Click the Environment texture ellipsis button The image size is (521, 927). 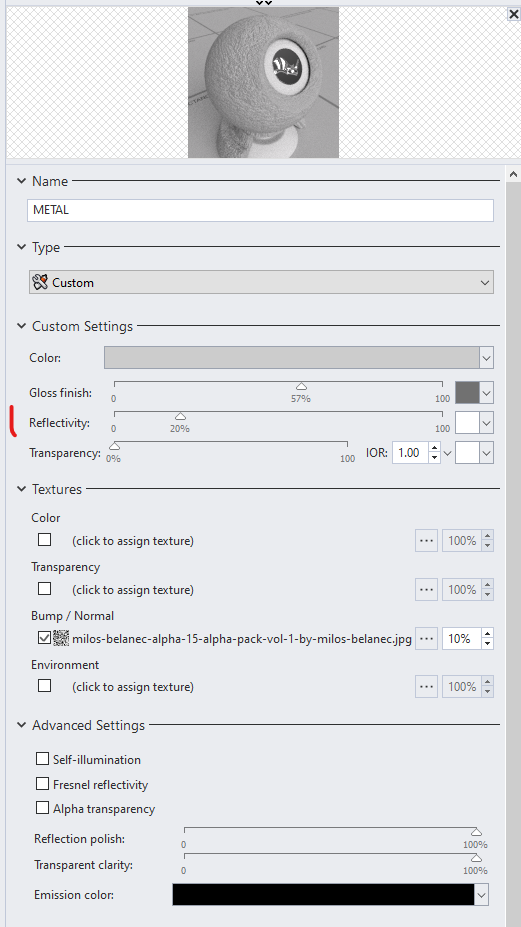click(x=426, y=686)
